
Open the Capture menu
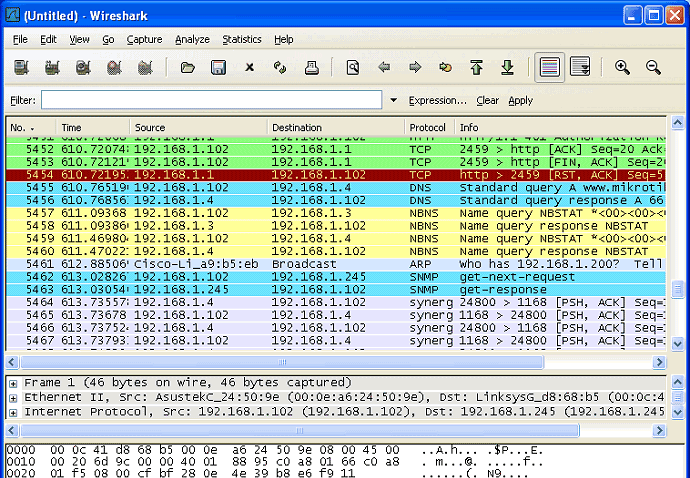click(x=144, y=40)
